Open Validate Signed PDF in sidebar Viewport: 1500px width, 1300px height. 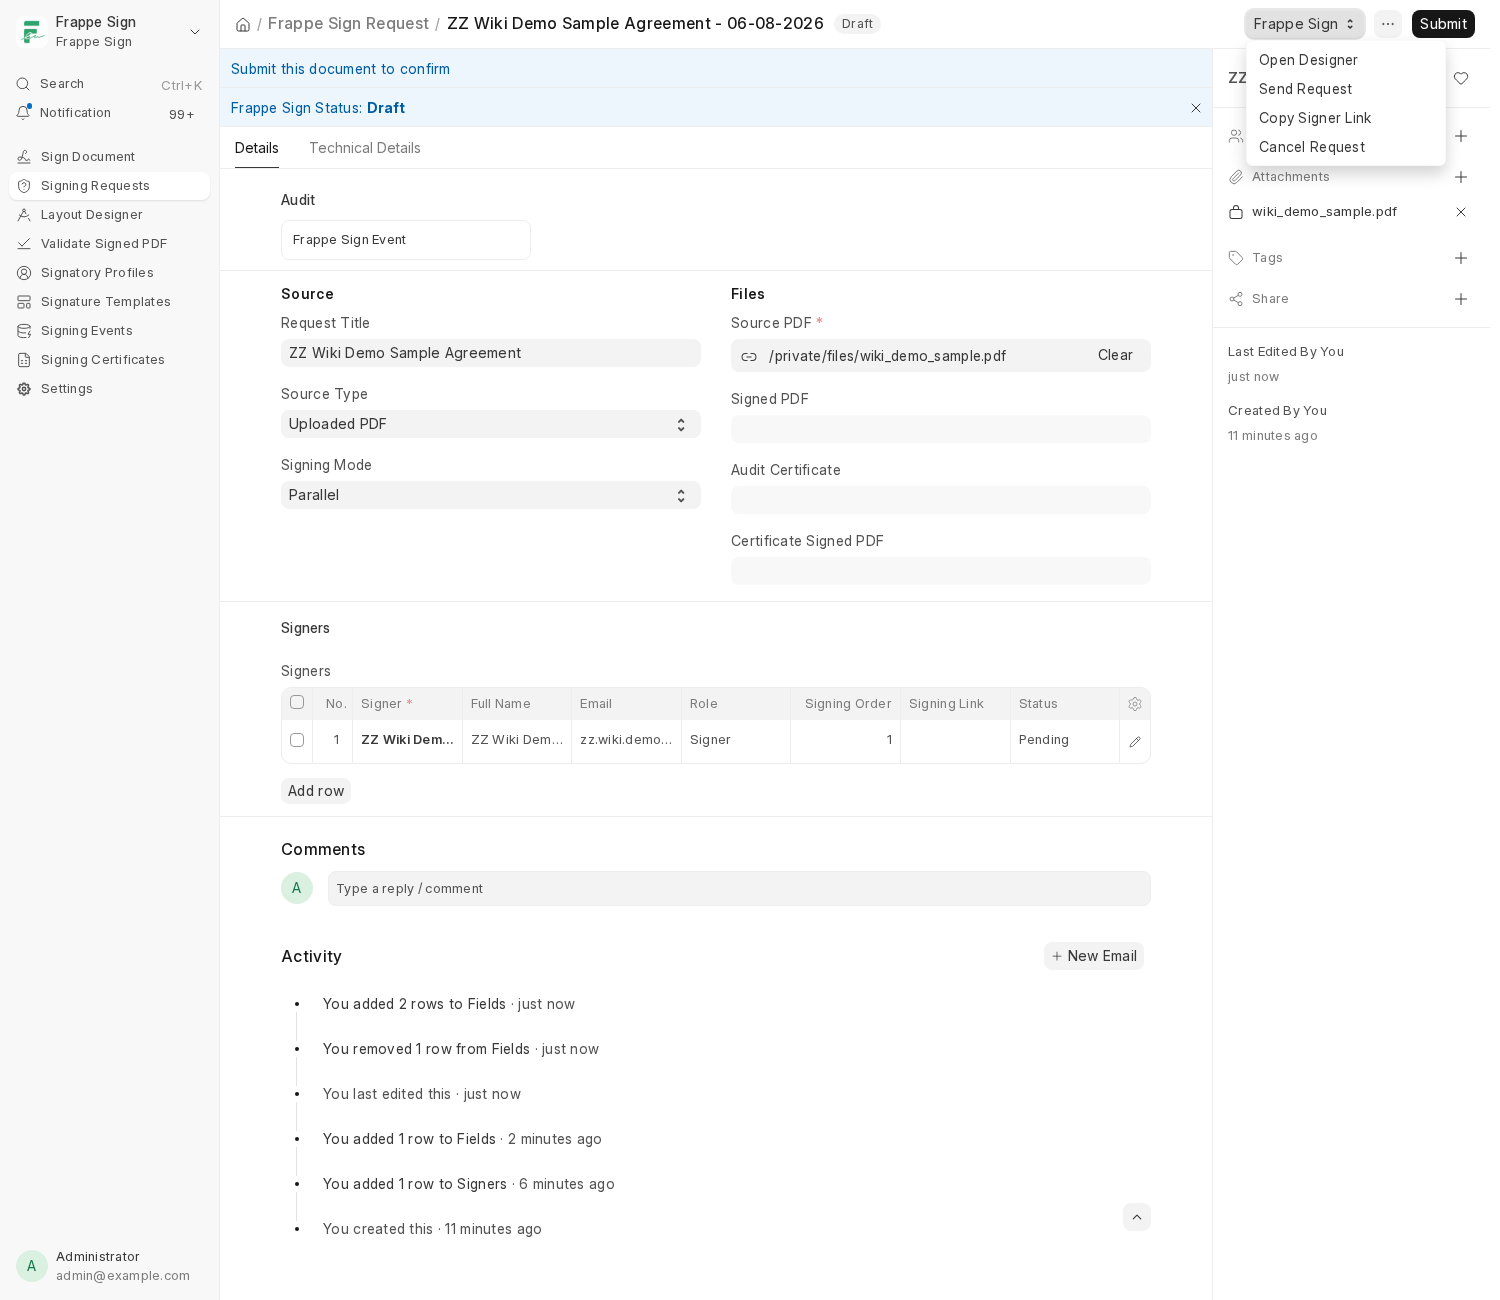(109, 244)
